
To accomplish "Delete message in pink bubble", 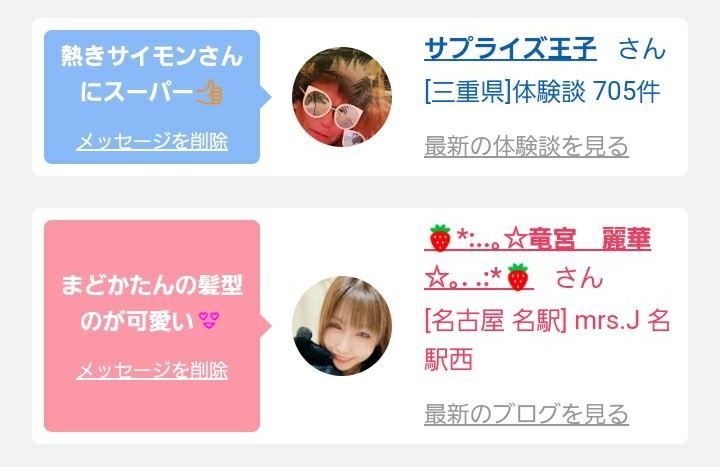I will (152, 371).
